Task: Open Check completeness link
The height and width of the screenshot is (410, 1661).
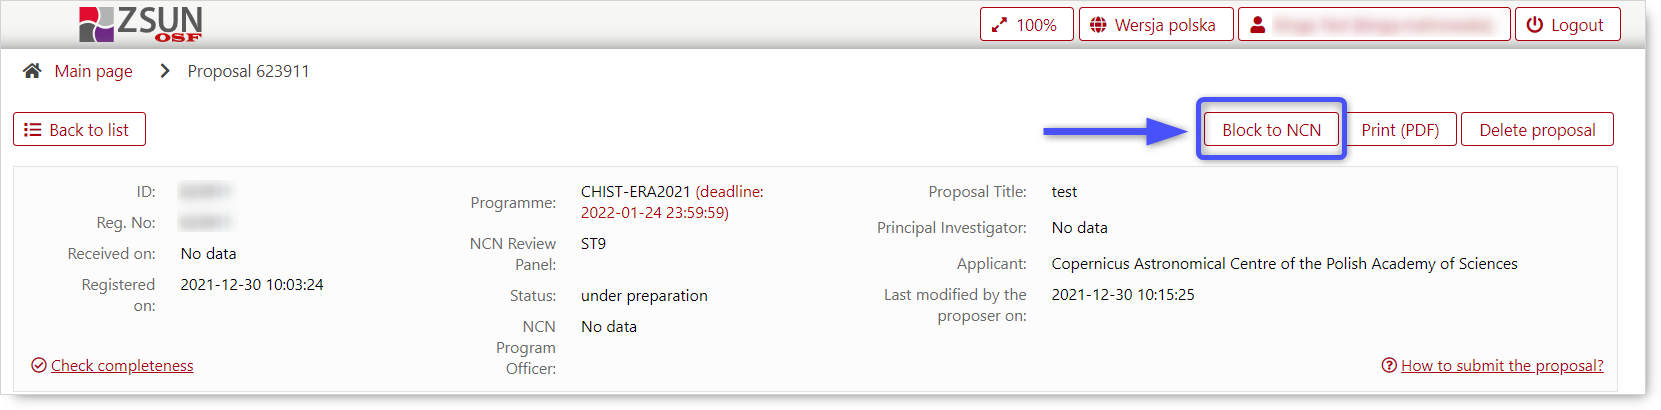Action: (122, 365)
